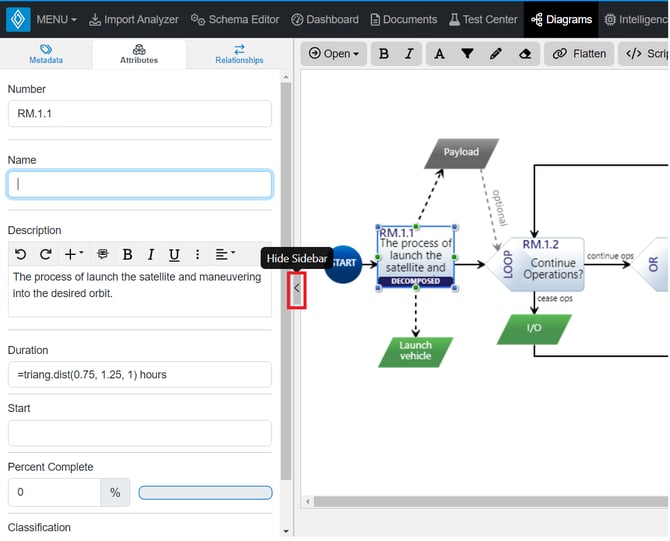Toggle underline in the Description editor
Image resolution: width=670 pixels, height=541 pixels.
(x=174, y=255)
